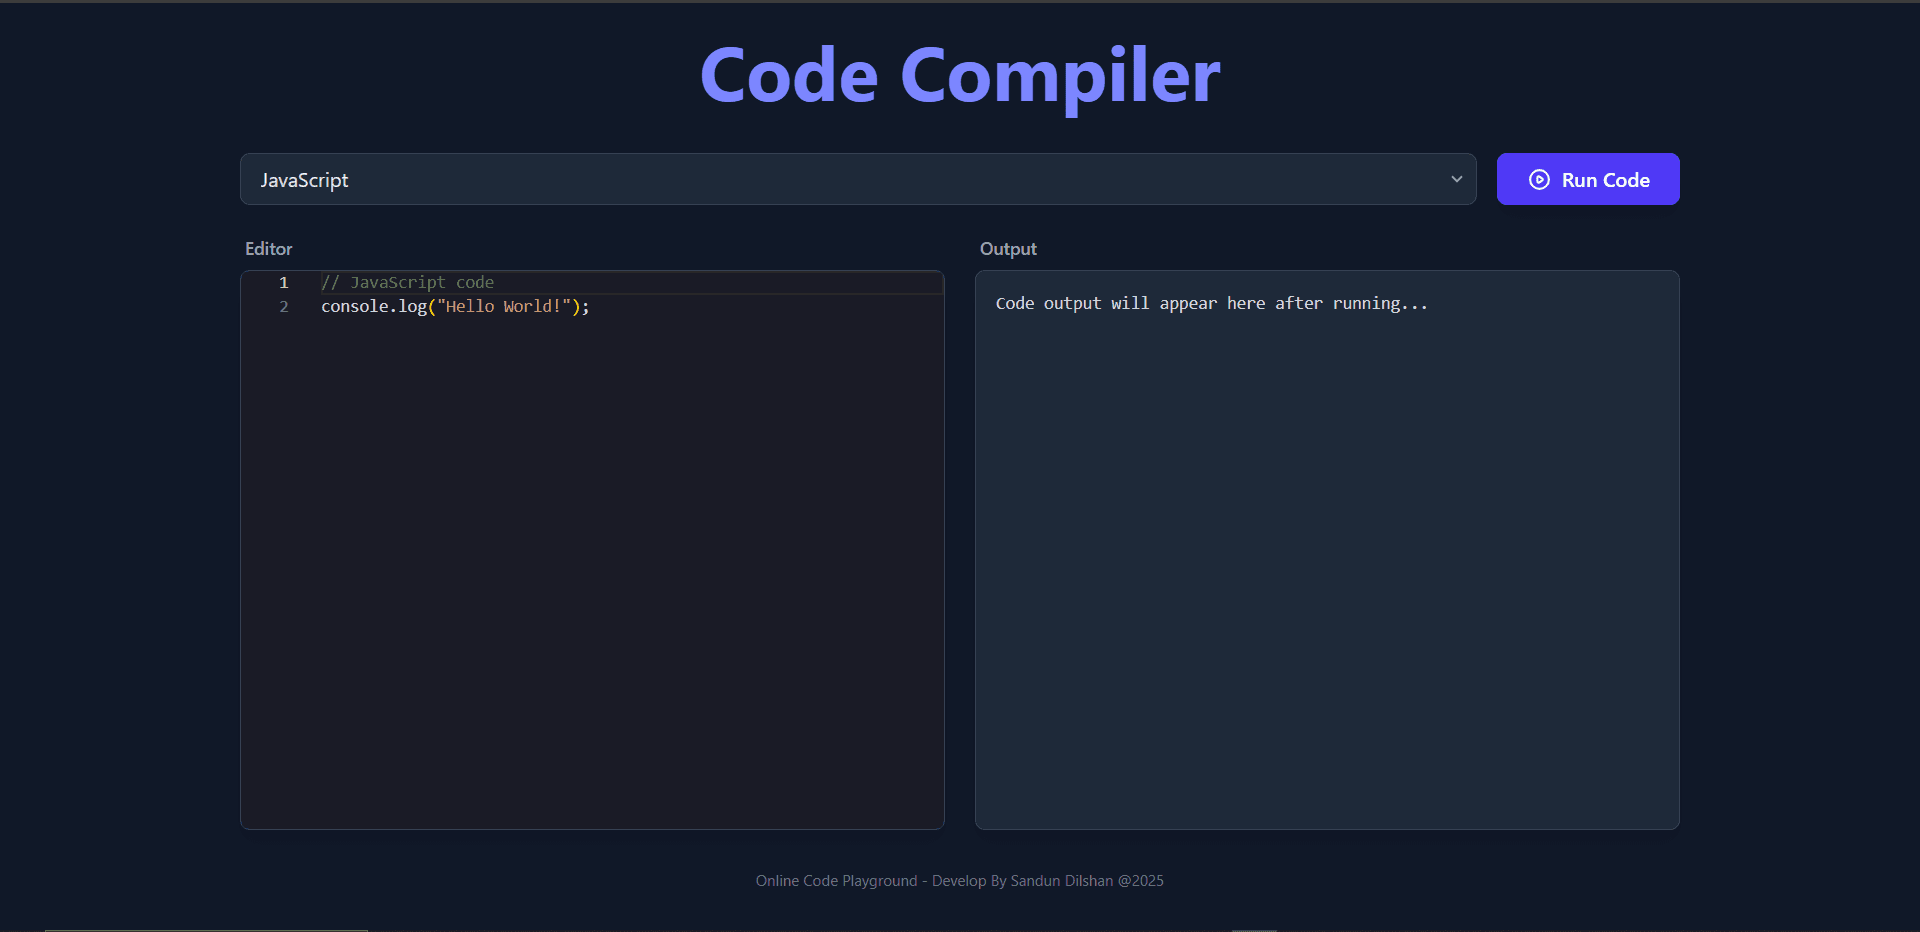The image size is (1920, 932).
Task: Place the cursor on the console.log statement
Action: tap(455, 307)
